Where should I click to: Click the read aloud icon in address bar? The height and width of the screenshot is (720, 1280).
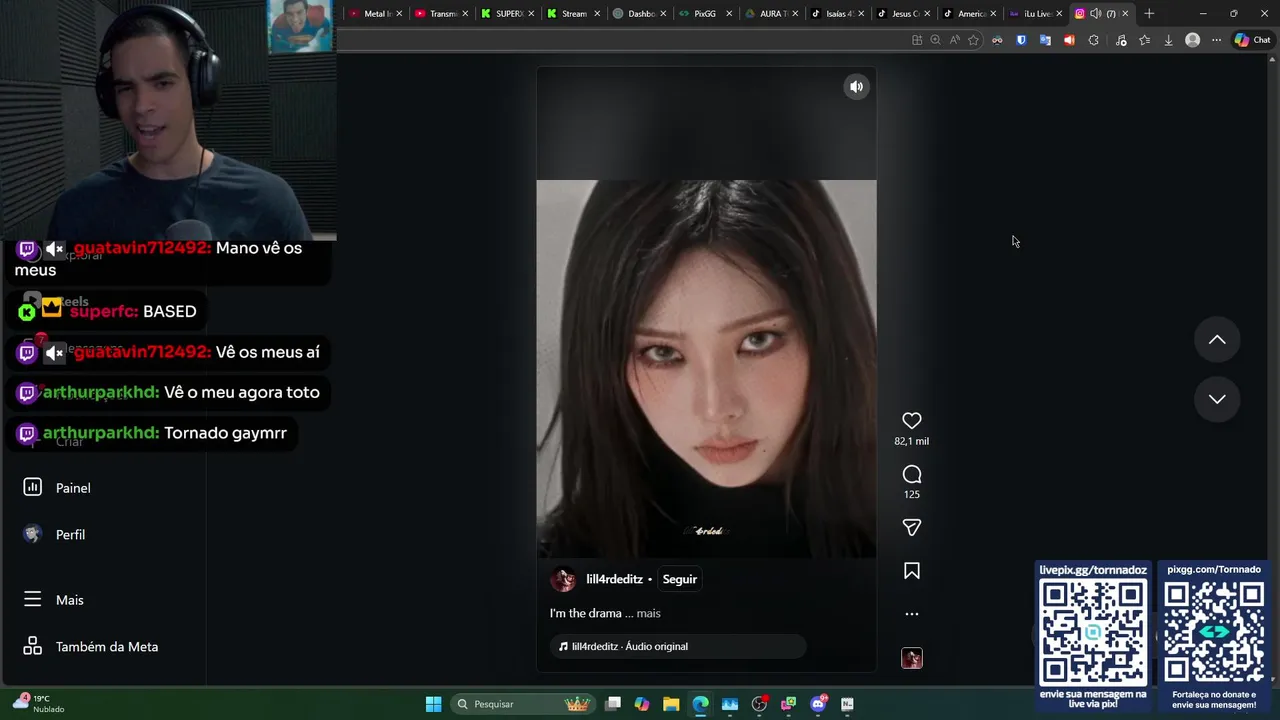[x=954, y=40]
